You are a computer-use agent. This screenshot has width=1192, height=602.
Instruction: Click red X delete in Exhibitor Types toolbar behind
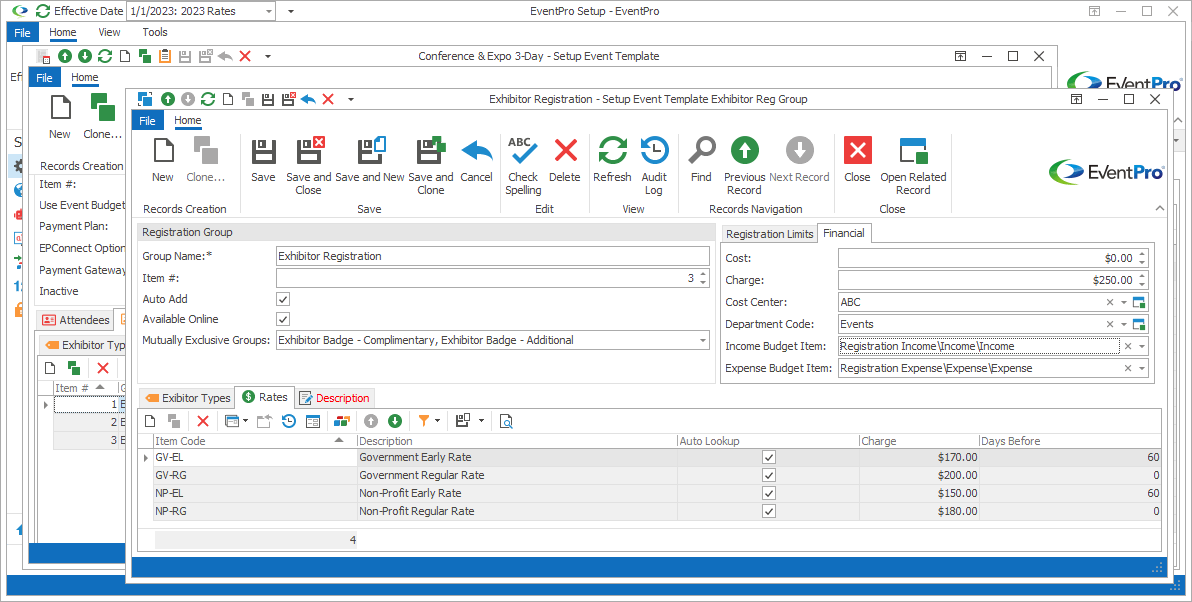tap(103, 368)
